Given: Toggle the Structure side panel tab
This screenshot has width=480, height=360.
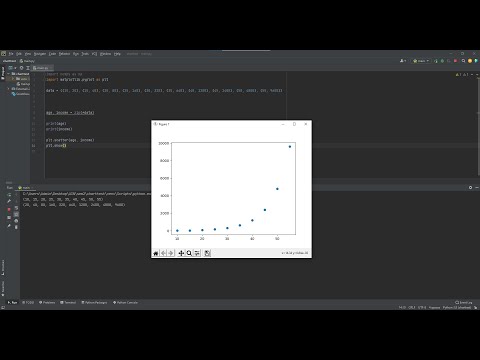Looking at the screenshot, I should click(x=3, y=267).
